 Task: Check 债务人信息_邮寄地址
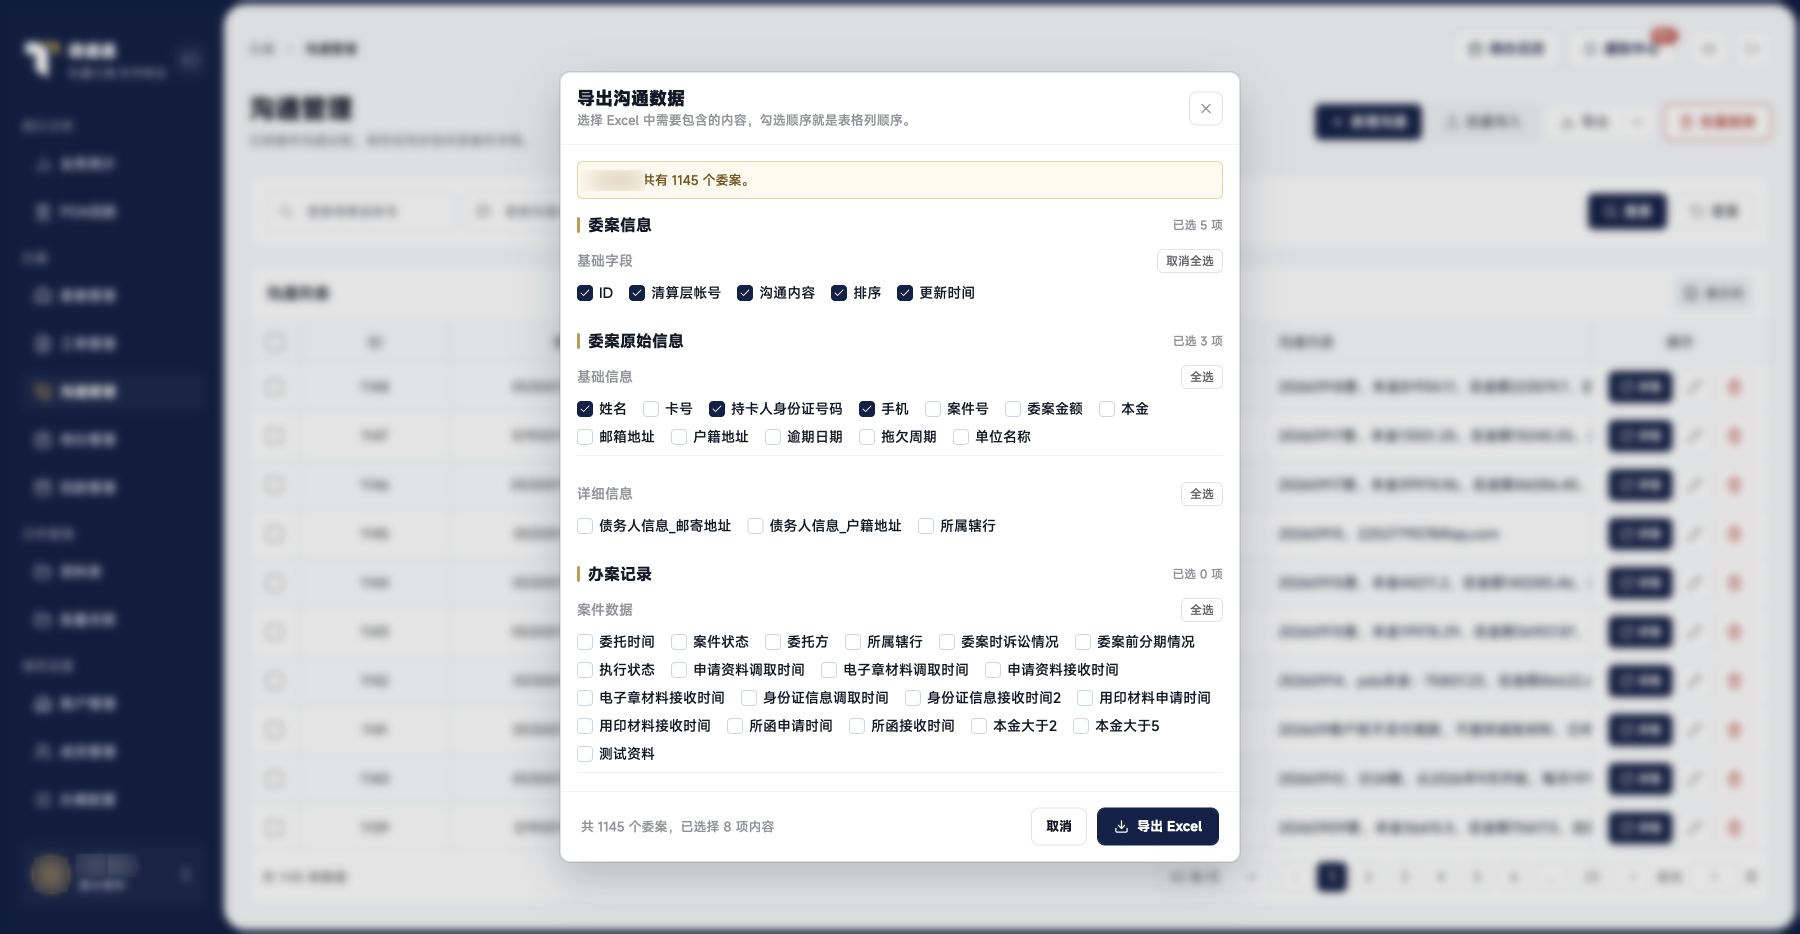(x=585, y=526)
